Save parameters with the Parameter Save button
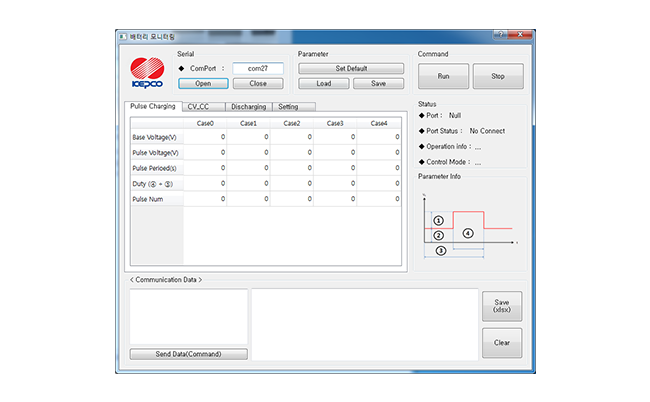Viewport: 650px width, 402px height. click(x=378, y=84)
